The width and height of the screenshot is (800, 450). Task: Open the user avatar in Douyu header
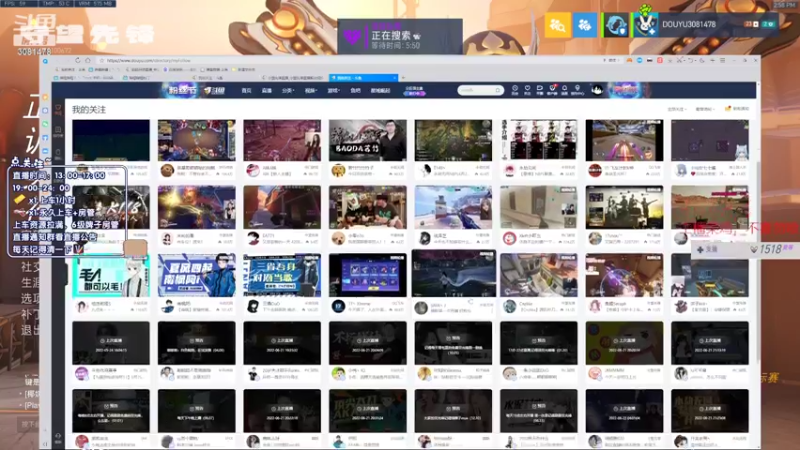(x=597, y=90)
